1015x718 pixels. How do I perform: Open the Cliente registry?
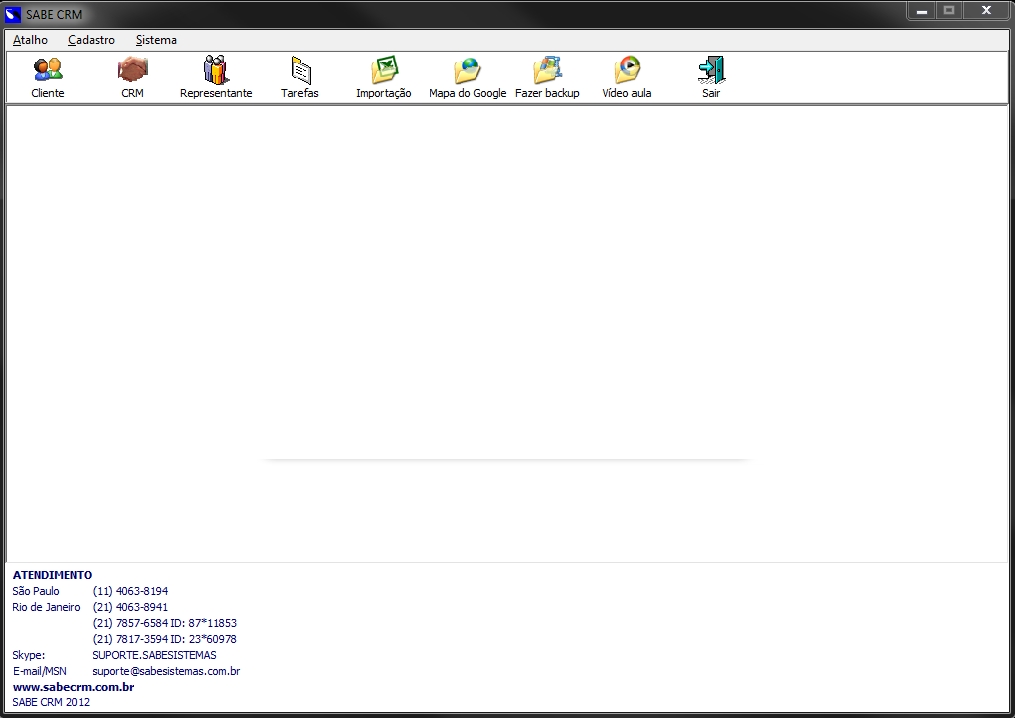[47, 75]
